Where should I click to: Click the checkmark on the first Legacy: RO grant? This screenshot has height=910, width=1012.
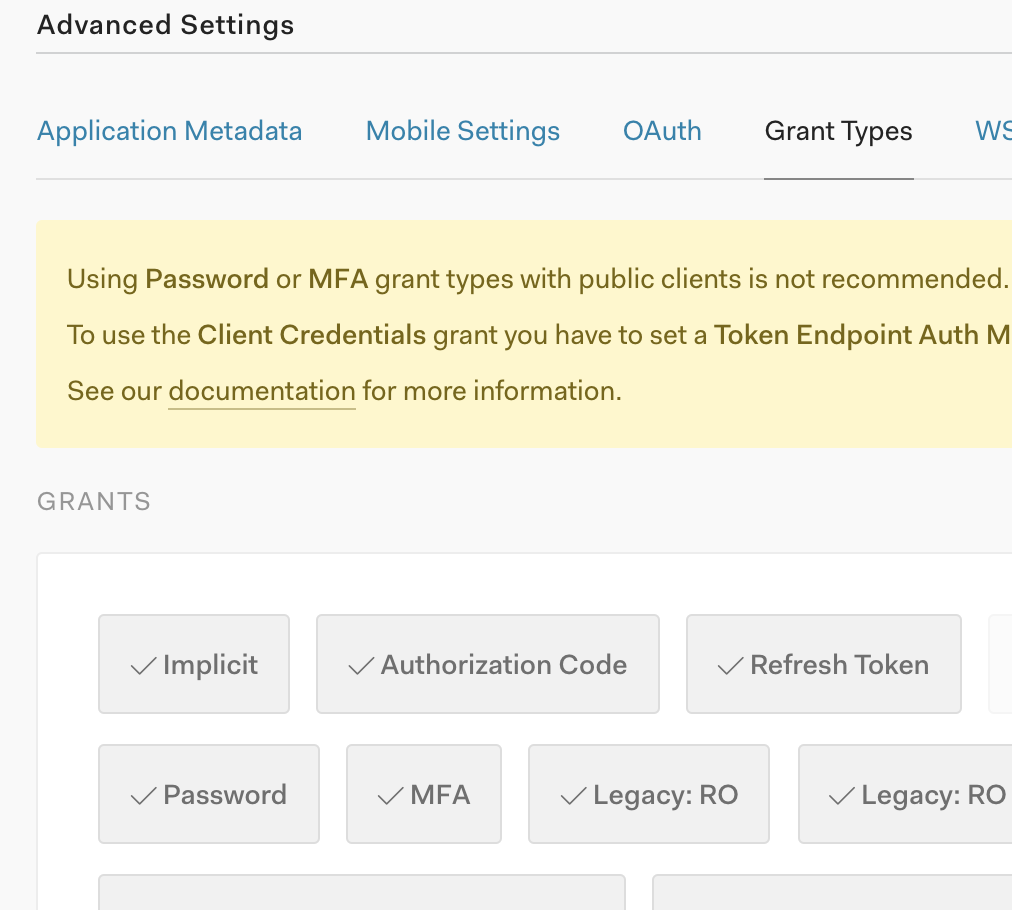pos(574,796)
